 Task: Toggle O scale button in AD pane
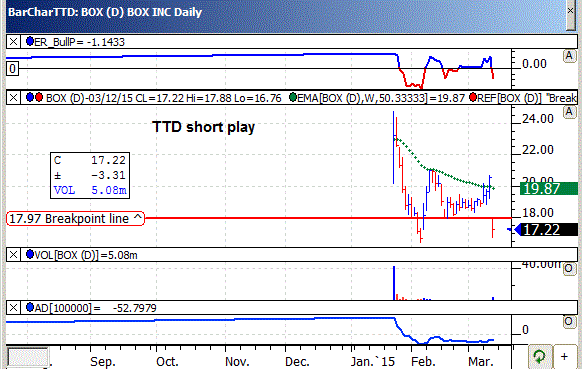pos(569,321)
